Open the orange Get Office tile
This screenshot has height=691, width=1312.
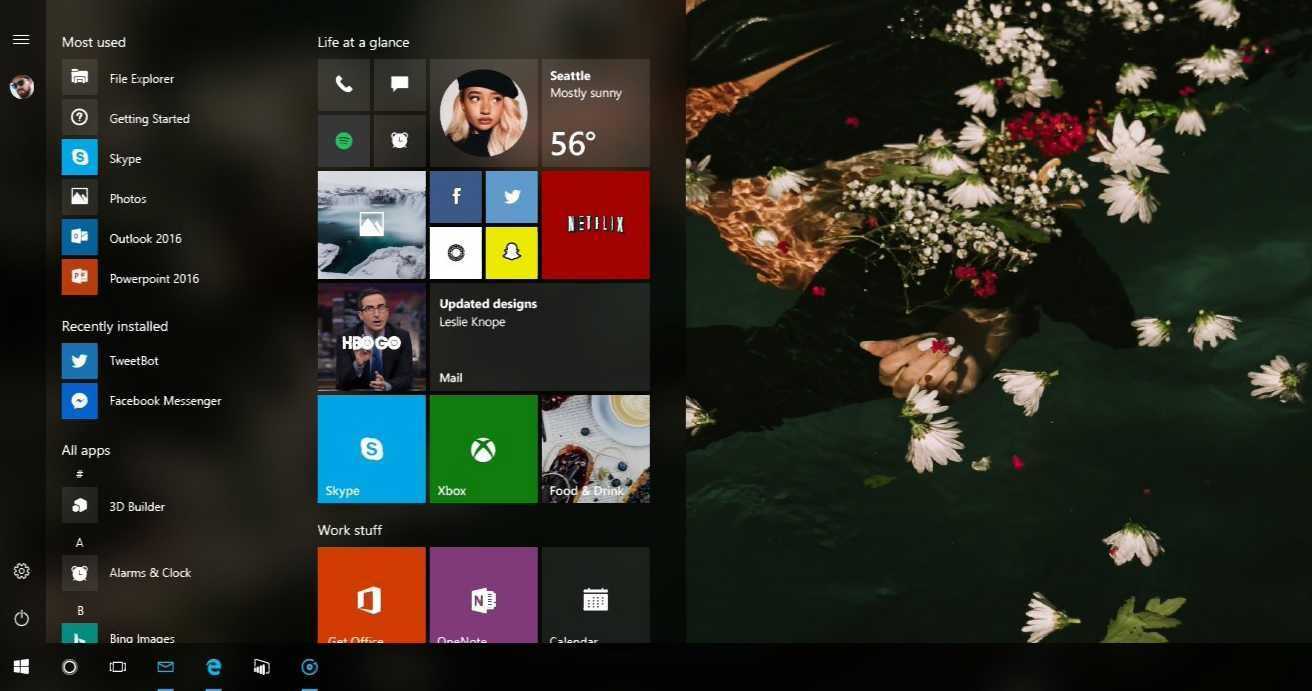click(x=372, y=595)
